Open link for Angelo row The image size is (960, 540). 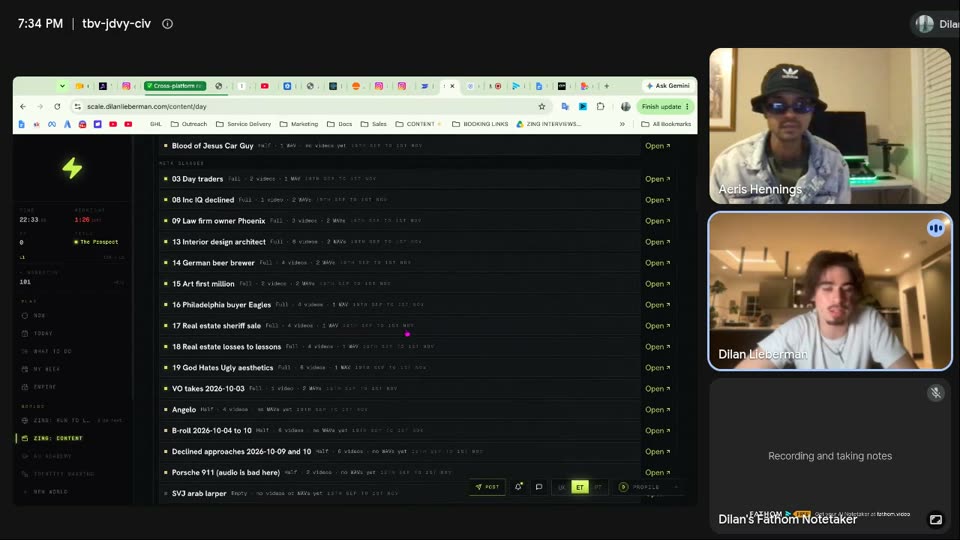(658, 410)
